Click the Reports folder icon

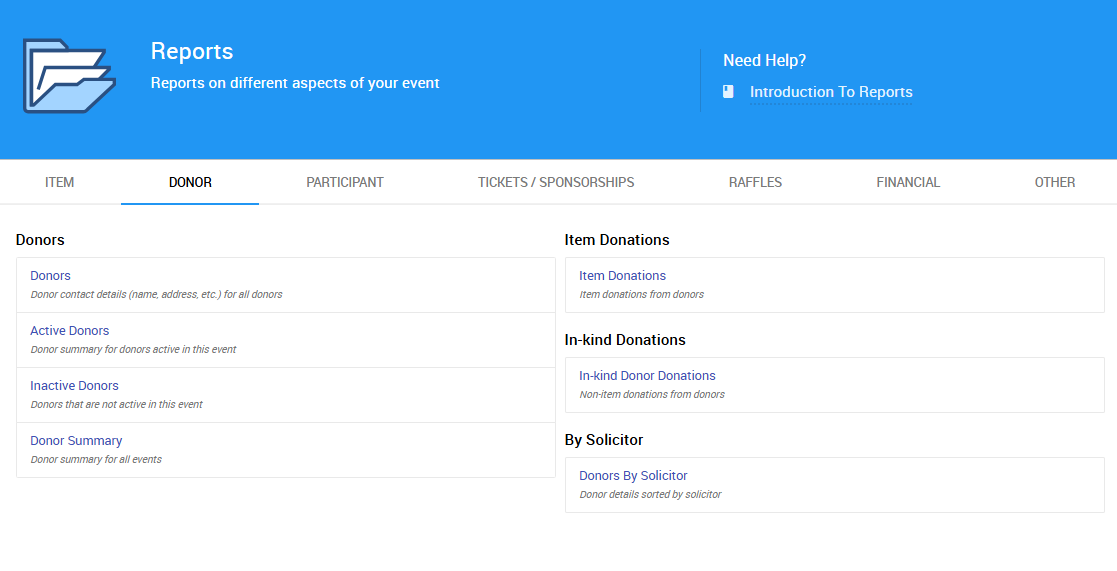click(x=69, y=76)
